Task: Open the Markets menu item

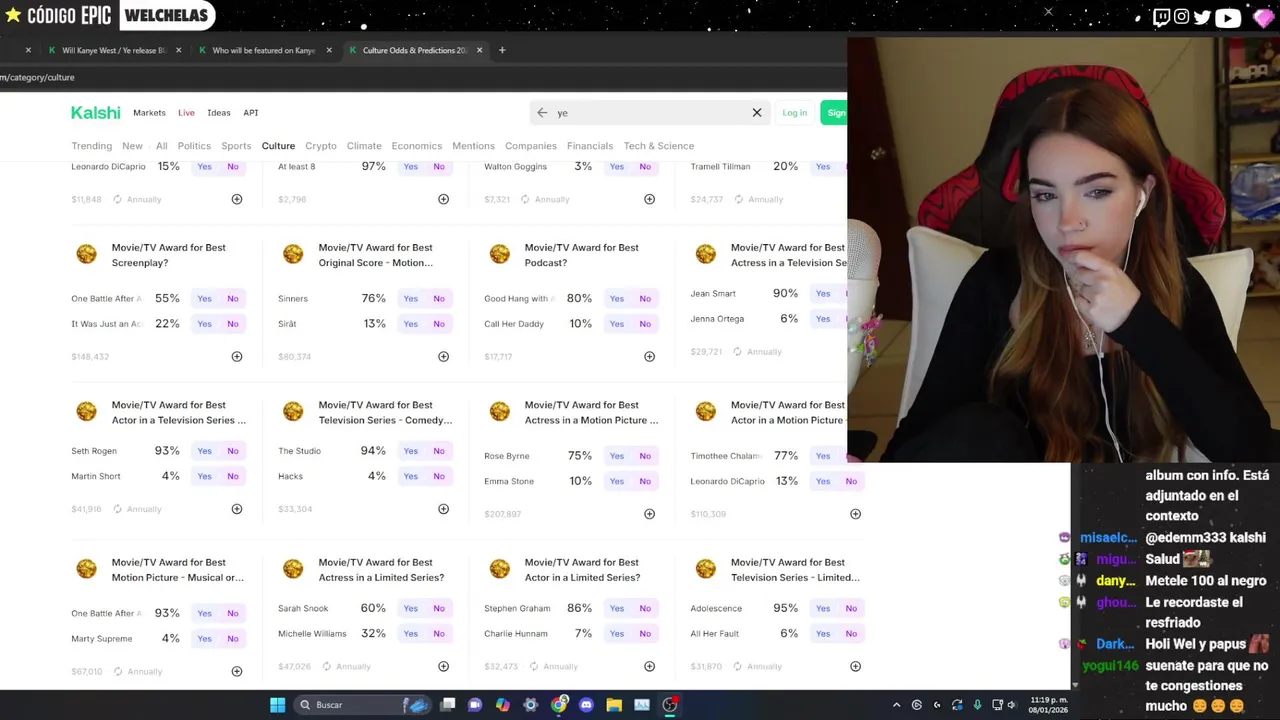Action: pos(149,113)
